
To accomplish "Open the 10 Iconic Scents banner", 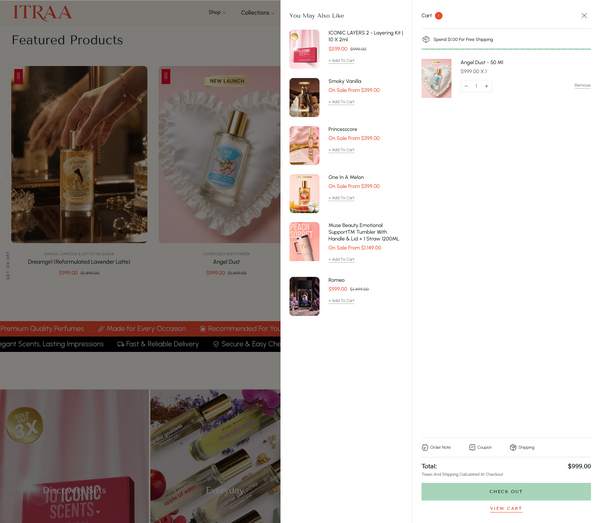I will [74, 456].
